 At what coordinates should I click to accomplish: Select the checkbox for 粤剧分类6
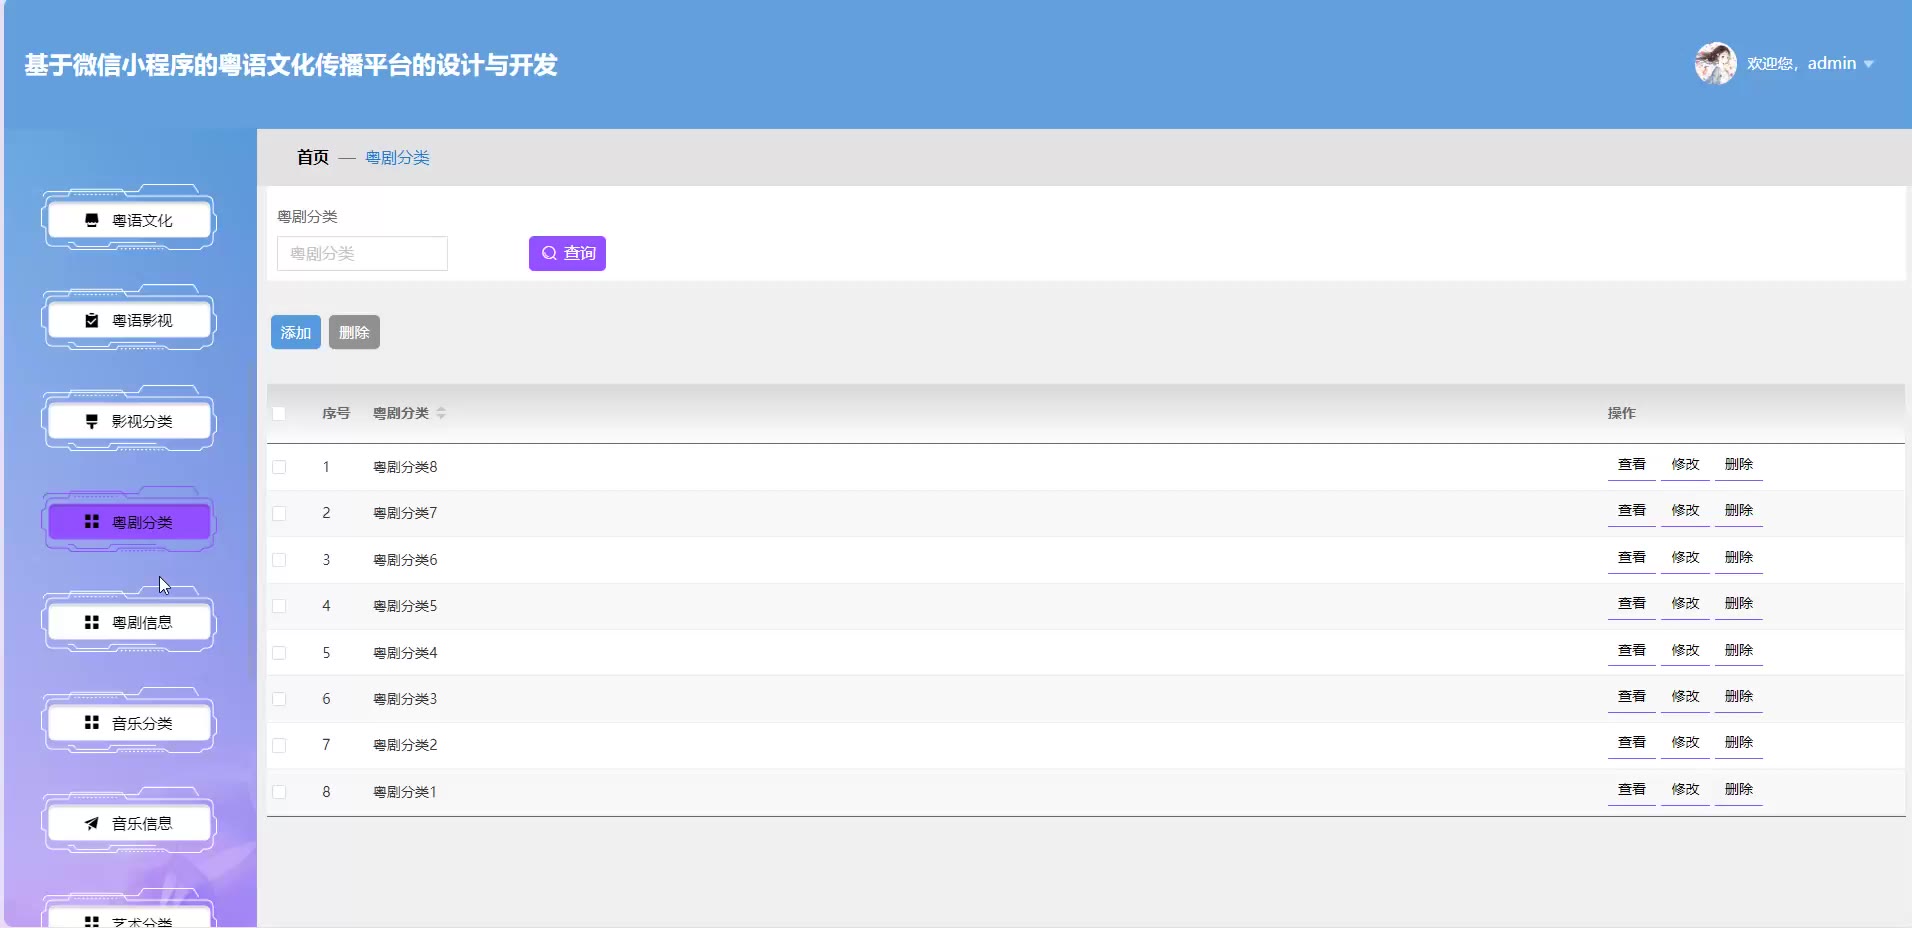point(279,560)
